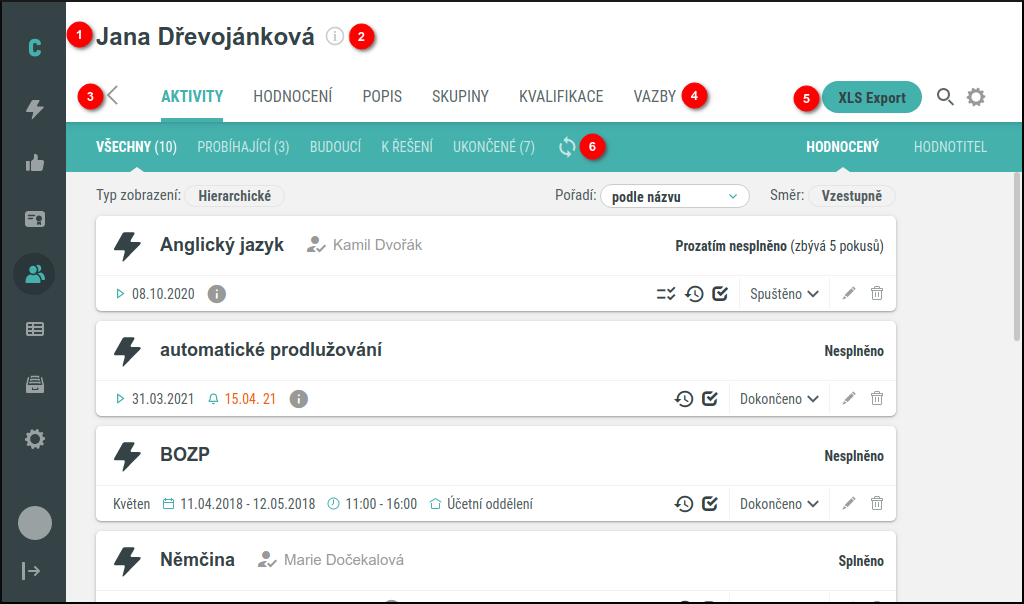
Task: Toggle view to HODNOTITEL
Action: tap(950, 147)
